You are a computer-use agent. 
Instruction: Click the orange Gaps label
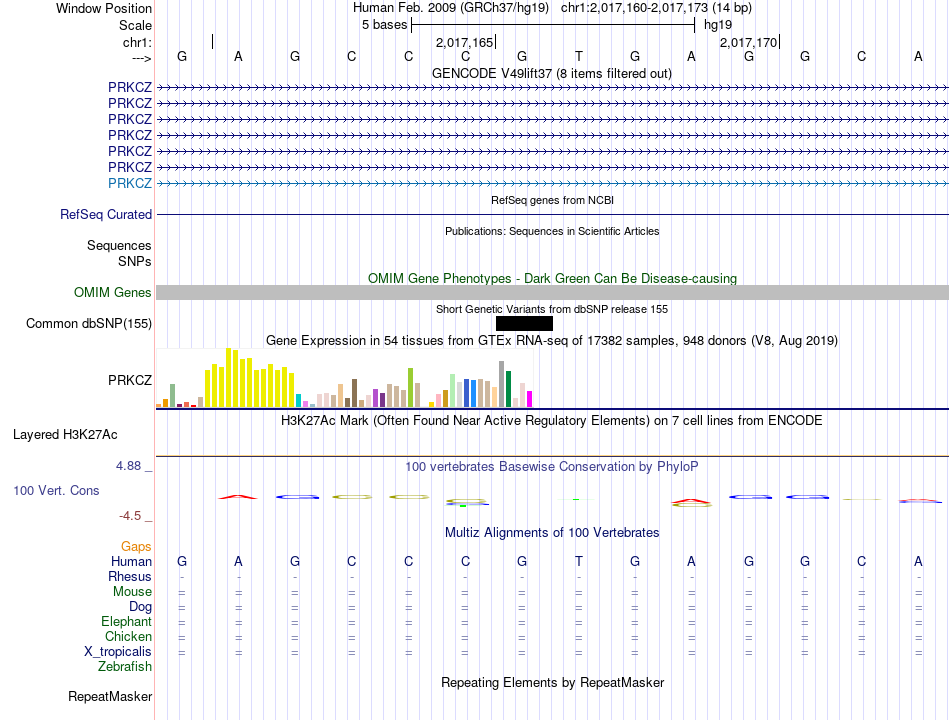[136, 547]
